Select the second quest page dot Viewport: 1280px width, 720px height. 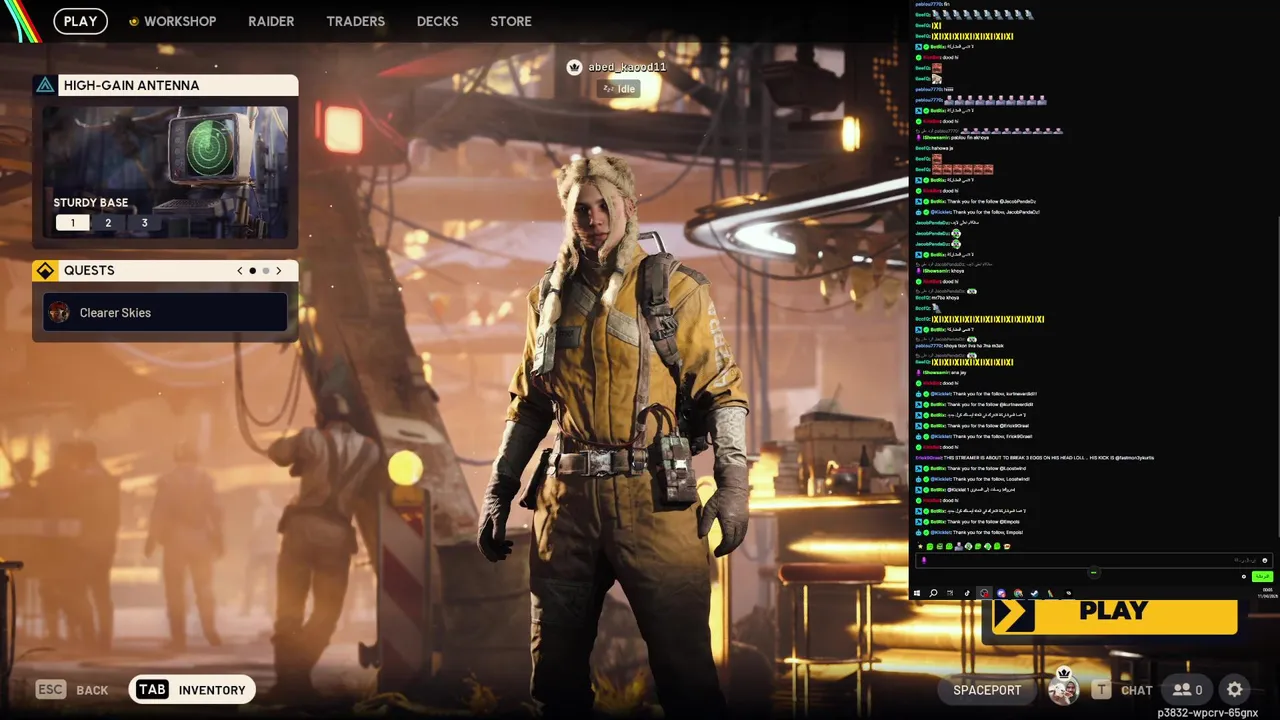pos(265,271)
